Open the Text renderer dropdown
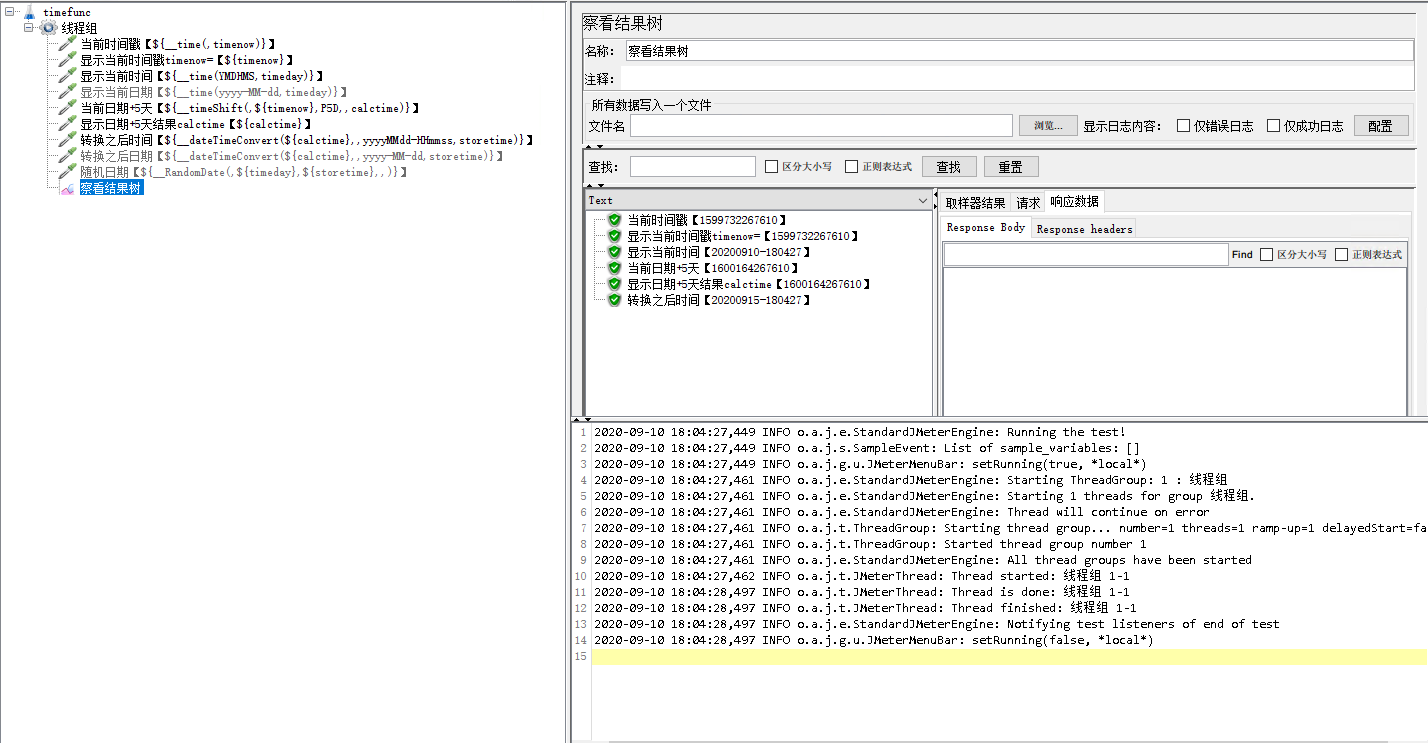 (922, 201)
